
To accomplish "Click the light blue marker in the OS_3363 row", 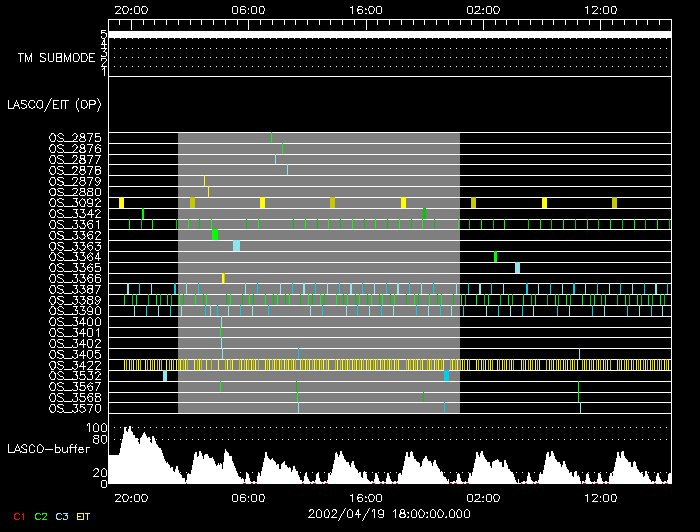I will 237,246.
